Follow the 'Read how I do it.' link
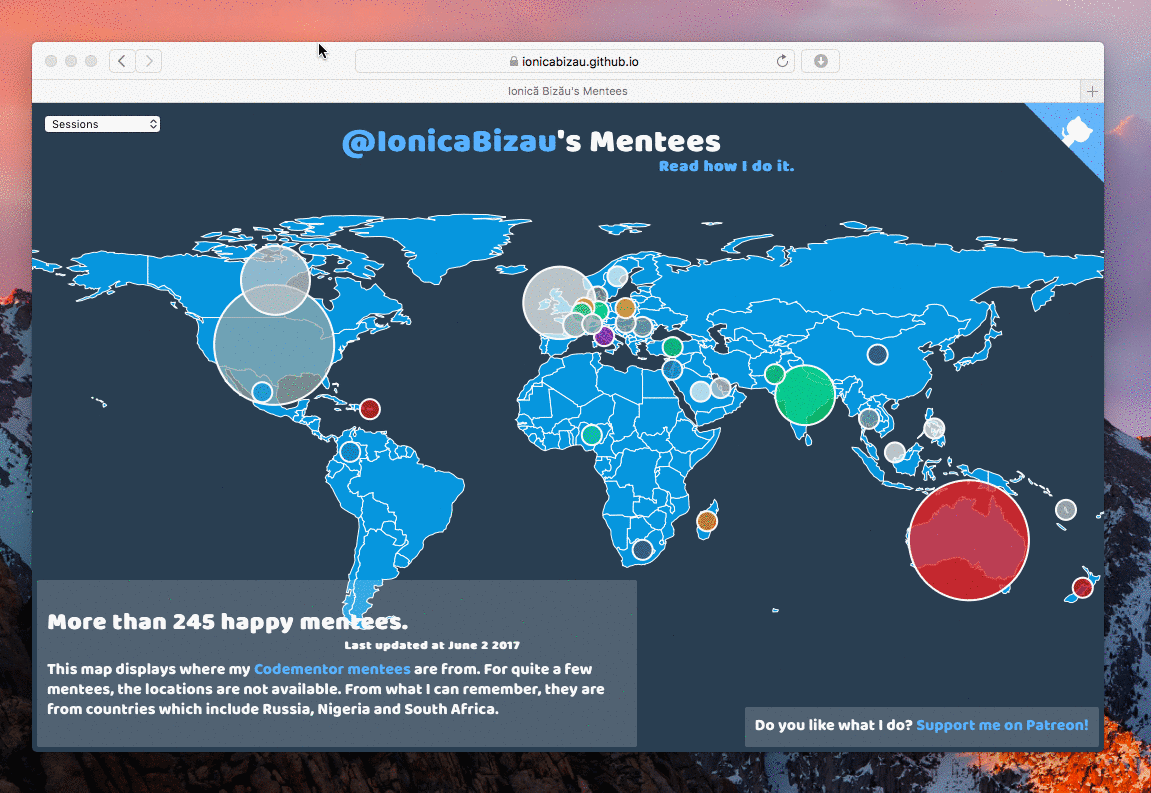The width and height of the screenshot is (1151, 793). coord(726,166)
